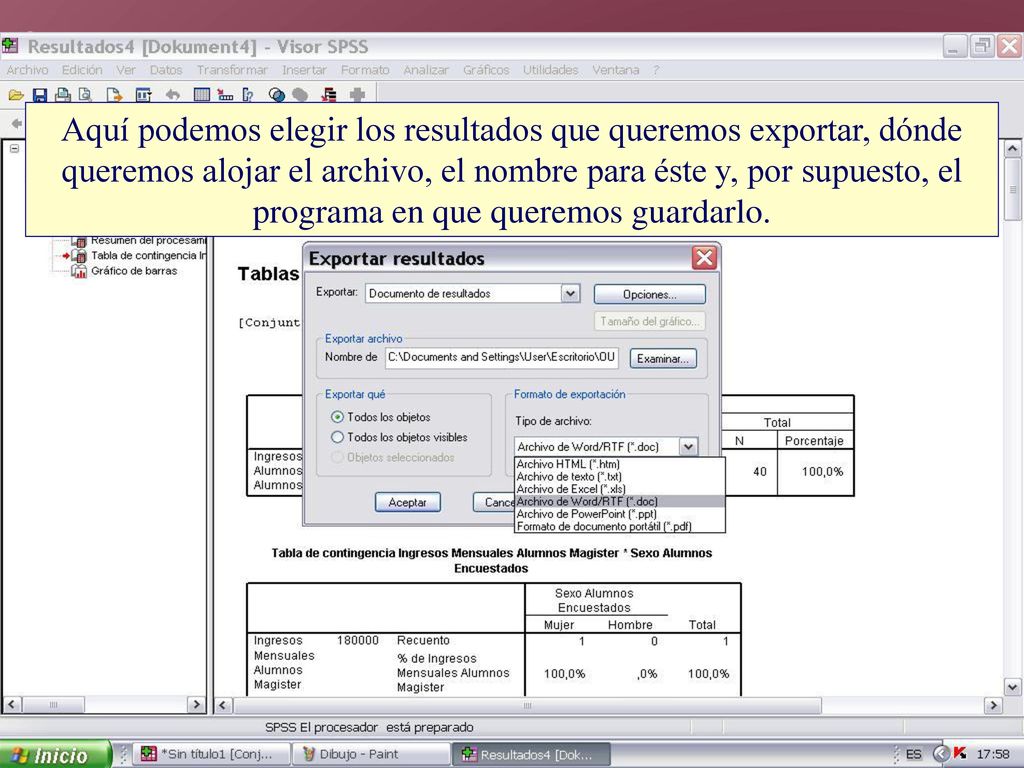
Task: Click outline pane scroll right arrow
Action: (x=196, y=705)
